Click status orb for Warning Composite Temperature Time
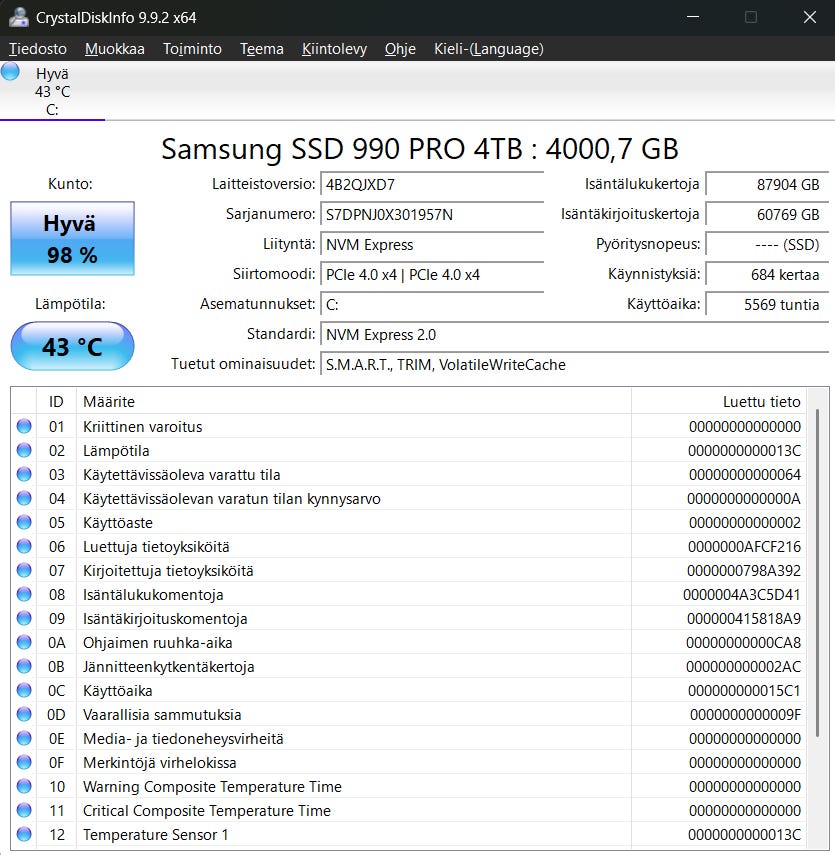 pos(24,786)
